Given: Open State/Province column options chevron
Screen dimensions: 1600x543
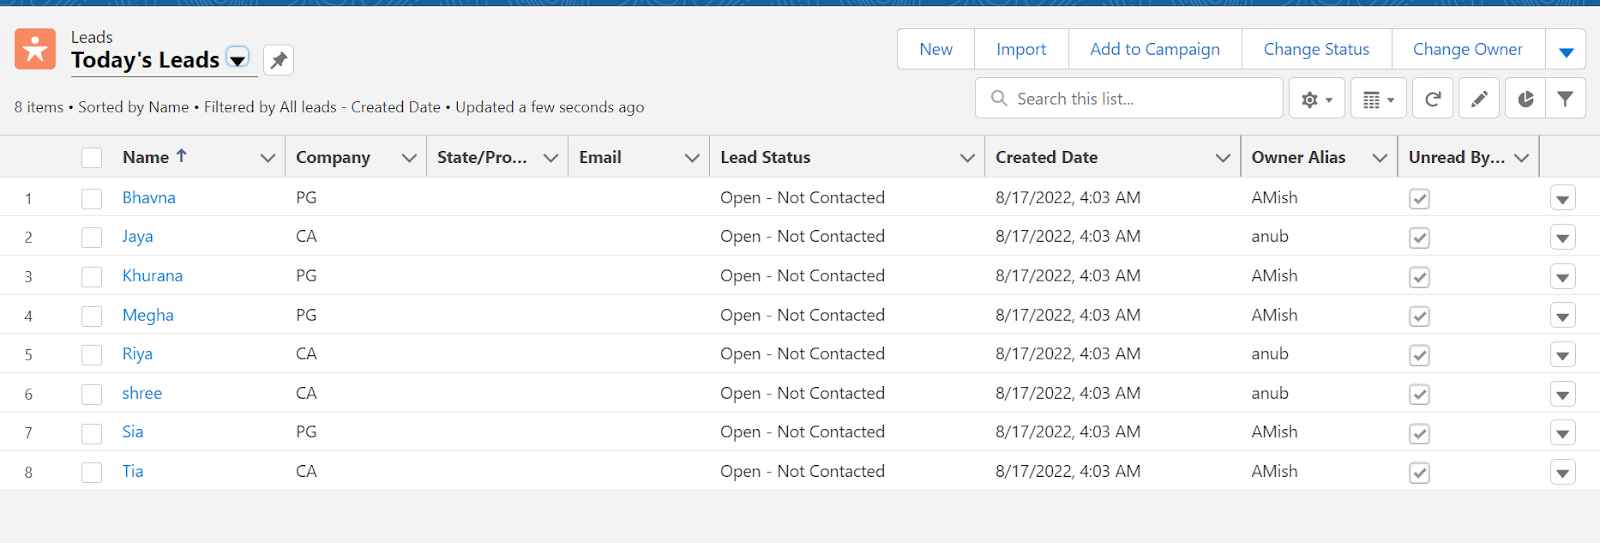Looking at the screenshot, I should pos(550,158).
